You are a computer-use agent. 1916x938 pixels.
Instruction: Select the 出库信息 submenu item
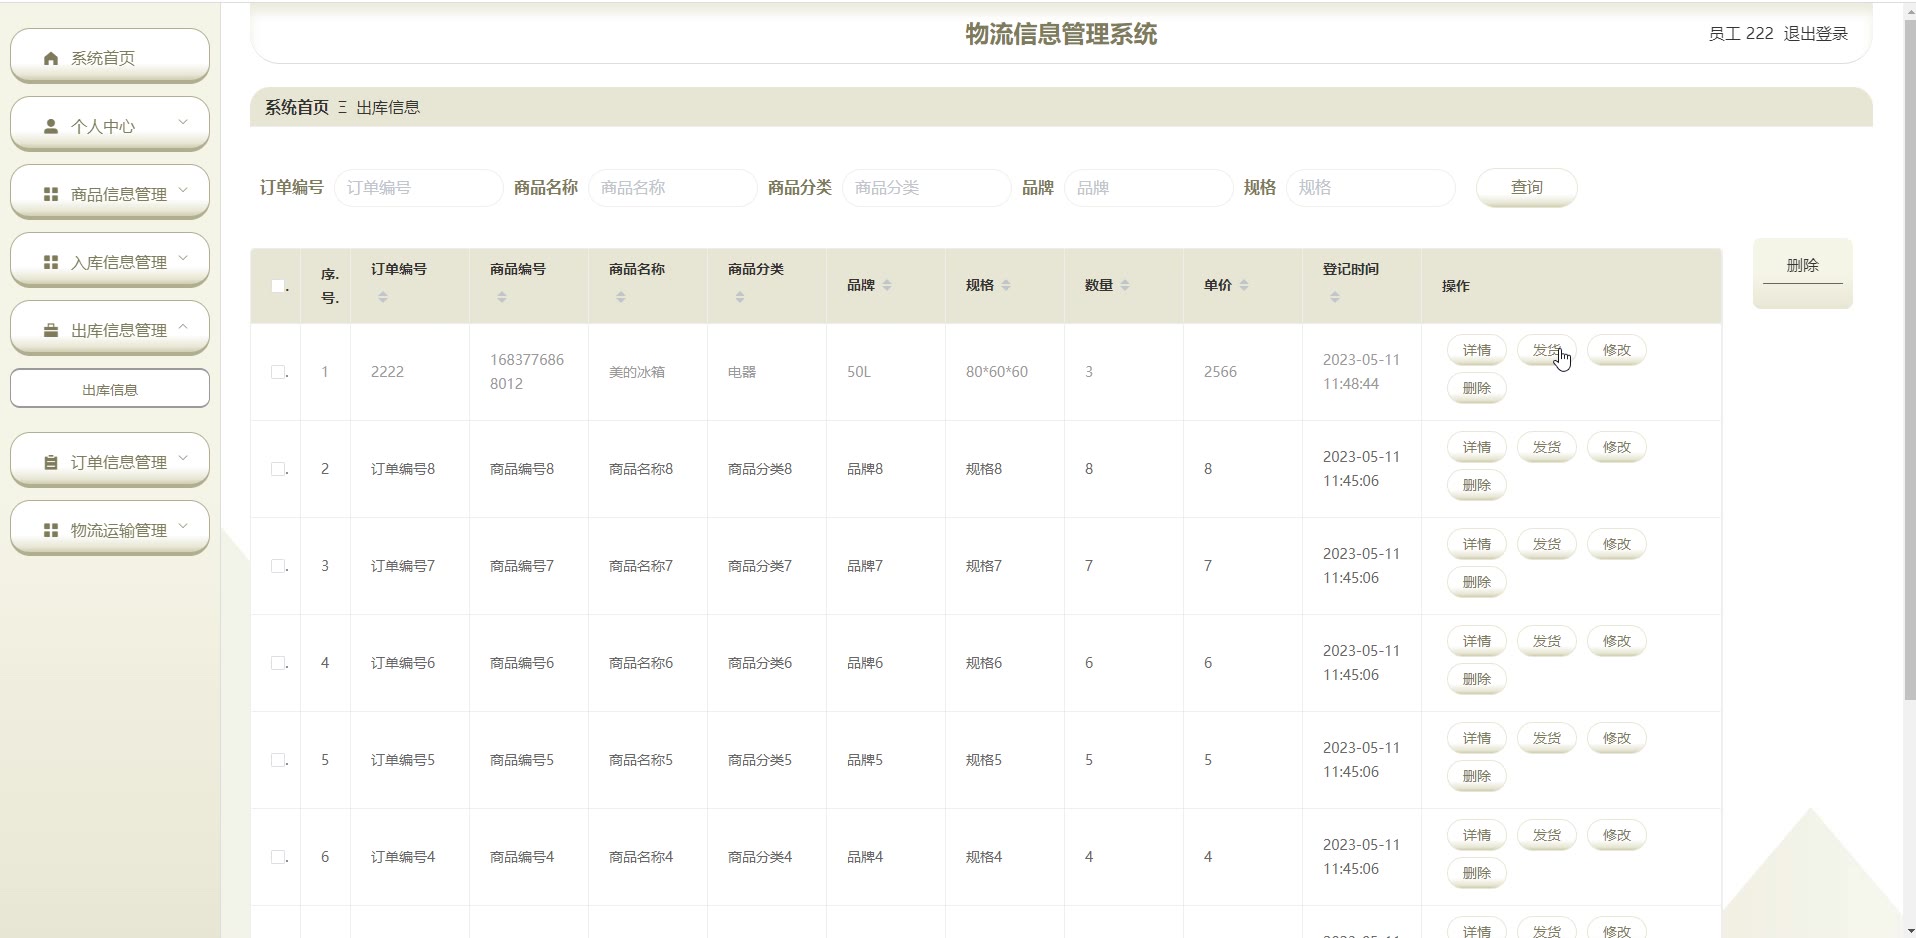click(x=110, y=388)
